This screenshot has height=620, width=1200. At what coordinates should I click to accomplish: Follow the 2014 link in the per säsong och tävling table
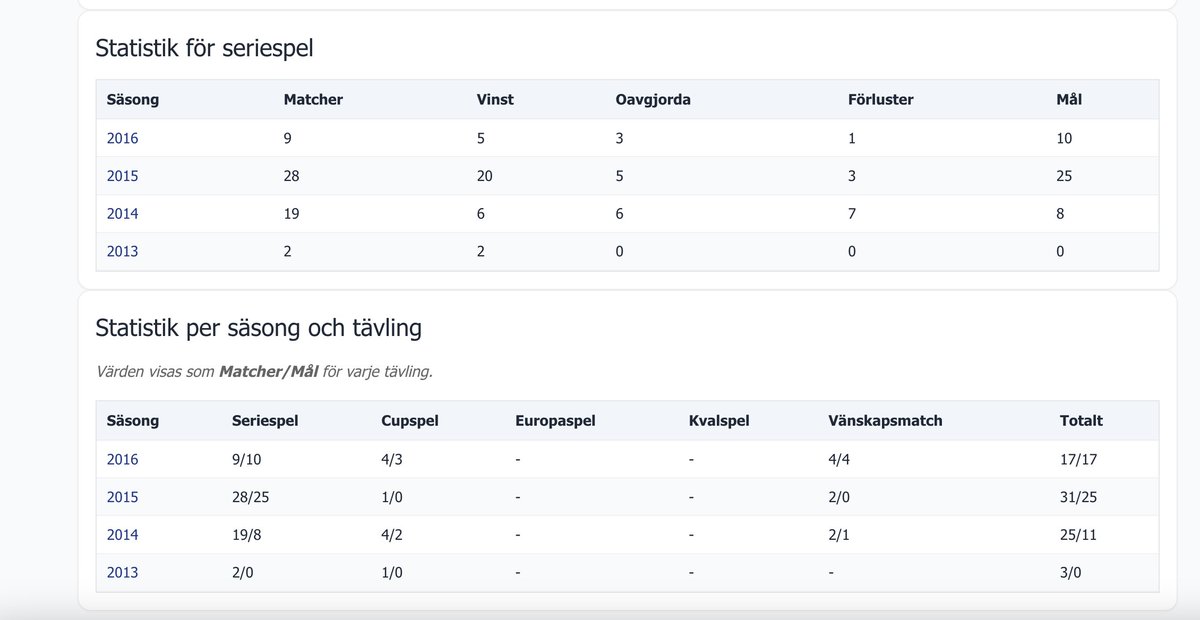point(122,535)
